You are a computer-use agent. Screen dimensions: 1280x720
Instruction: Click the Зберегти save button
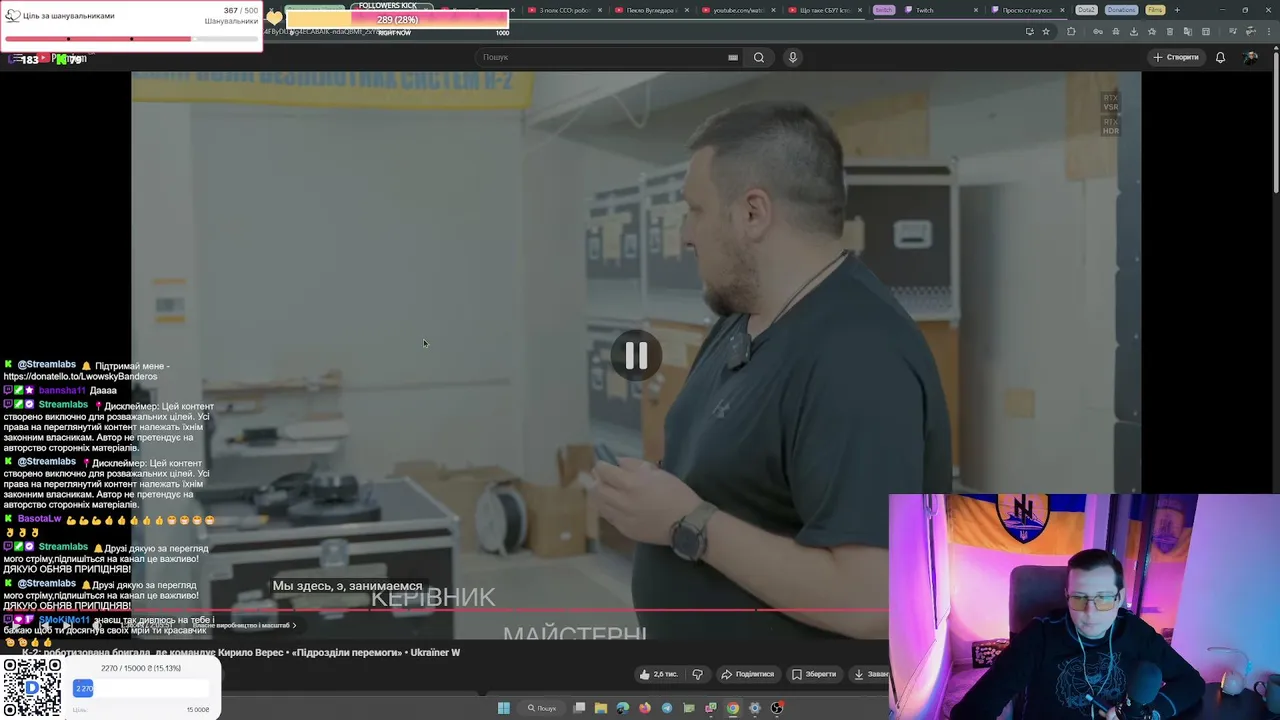814,674
